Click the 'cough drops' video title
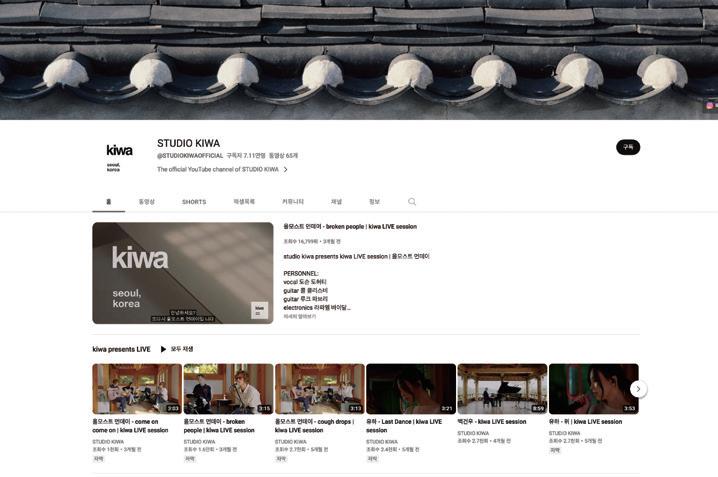The width and height of the screenshot is (718, 477). [315, 426]
